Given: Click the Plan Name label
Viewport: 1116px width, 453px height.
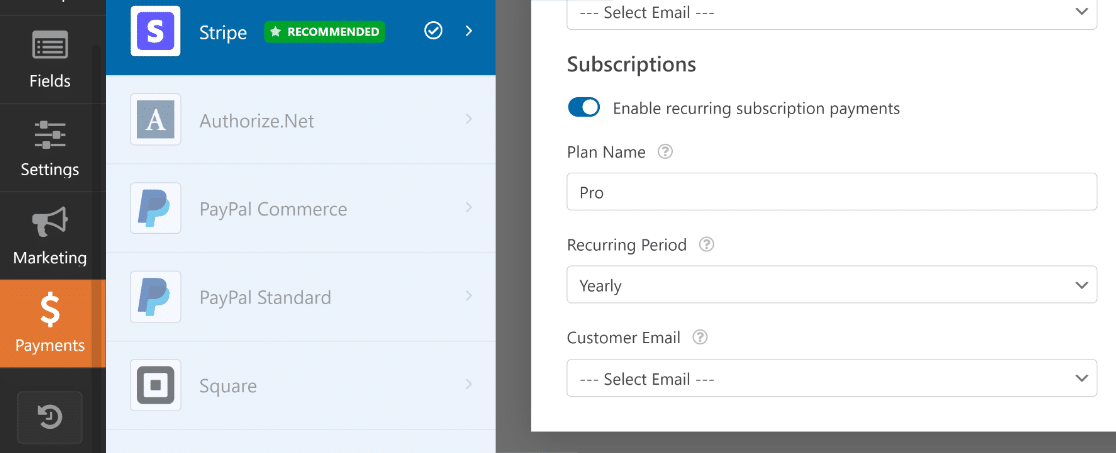Looking at the screenshot, I should (x=606, y=152).
